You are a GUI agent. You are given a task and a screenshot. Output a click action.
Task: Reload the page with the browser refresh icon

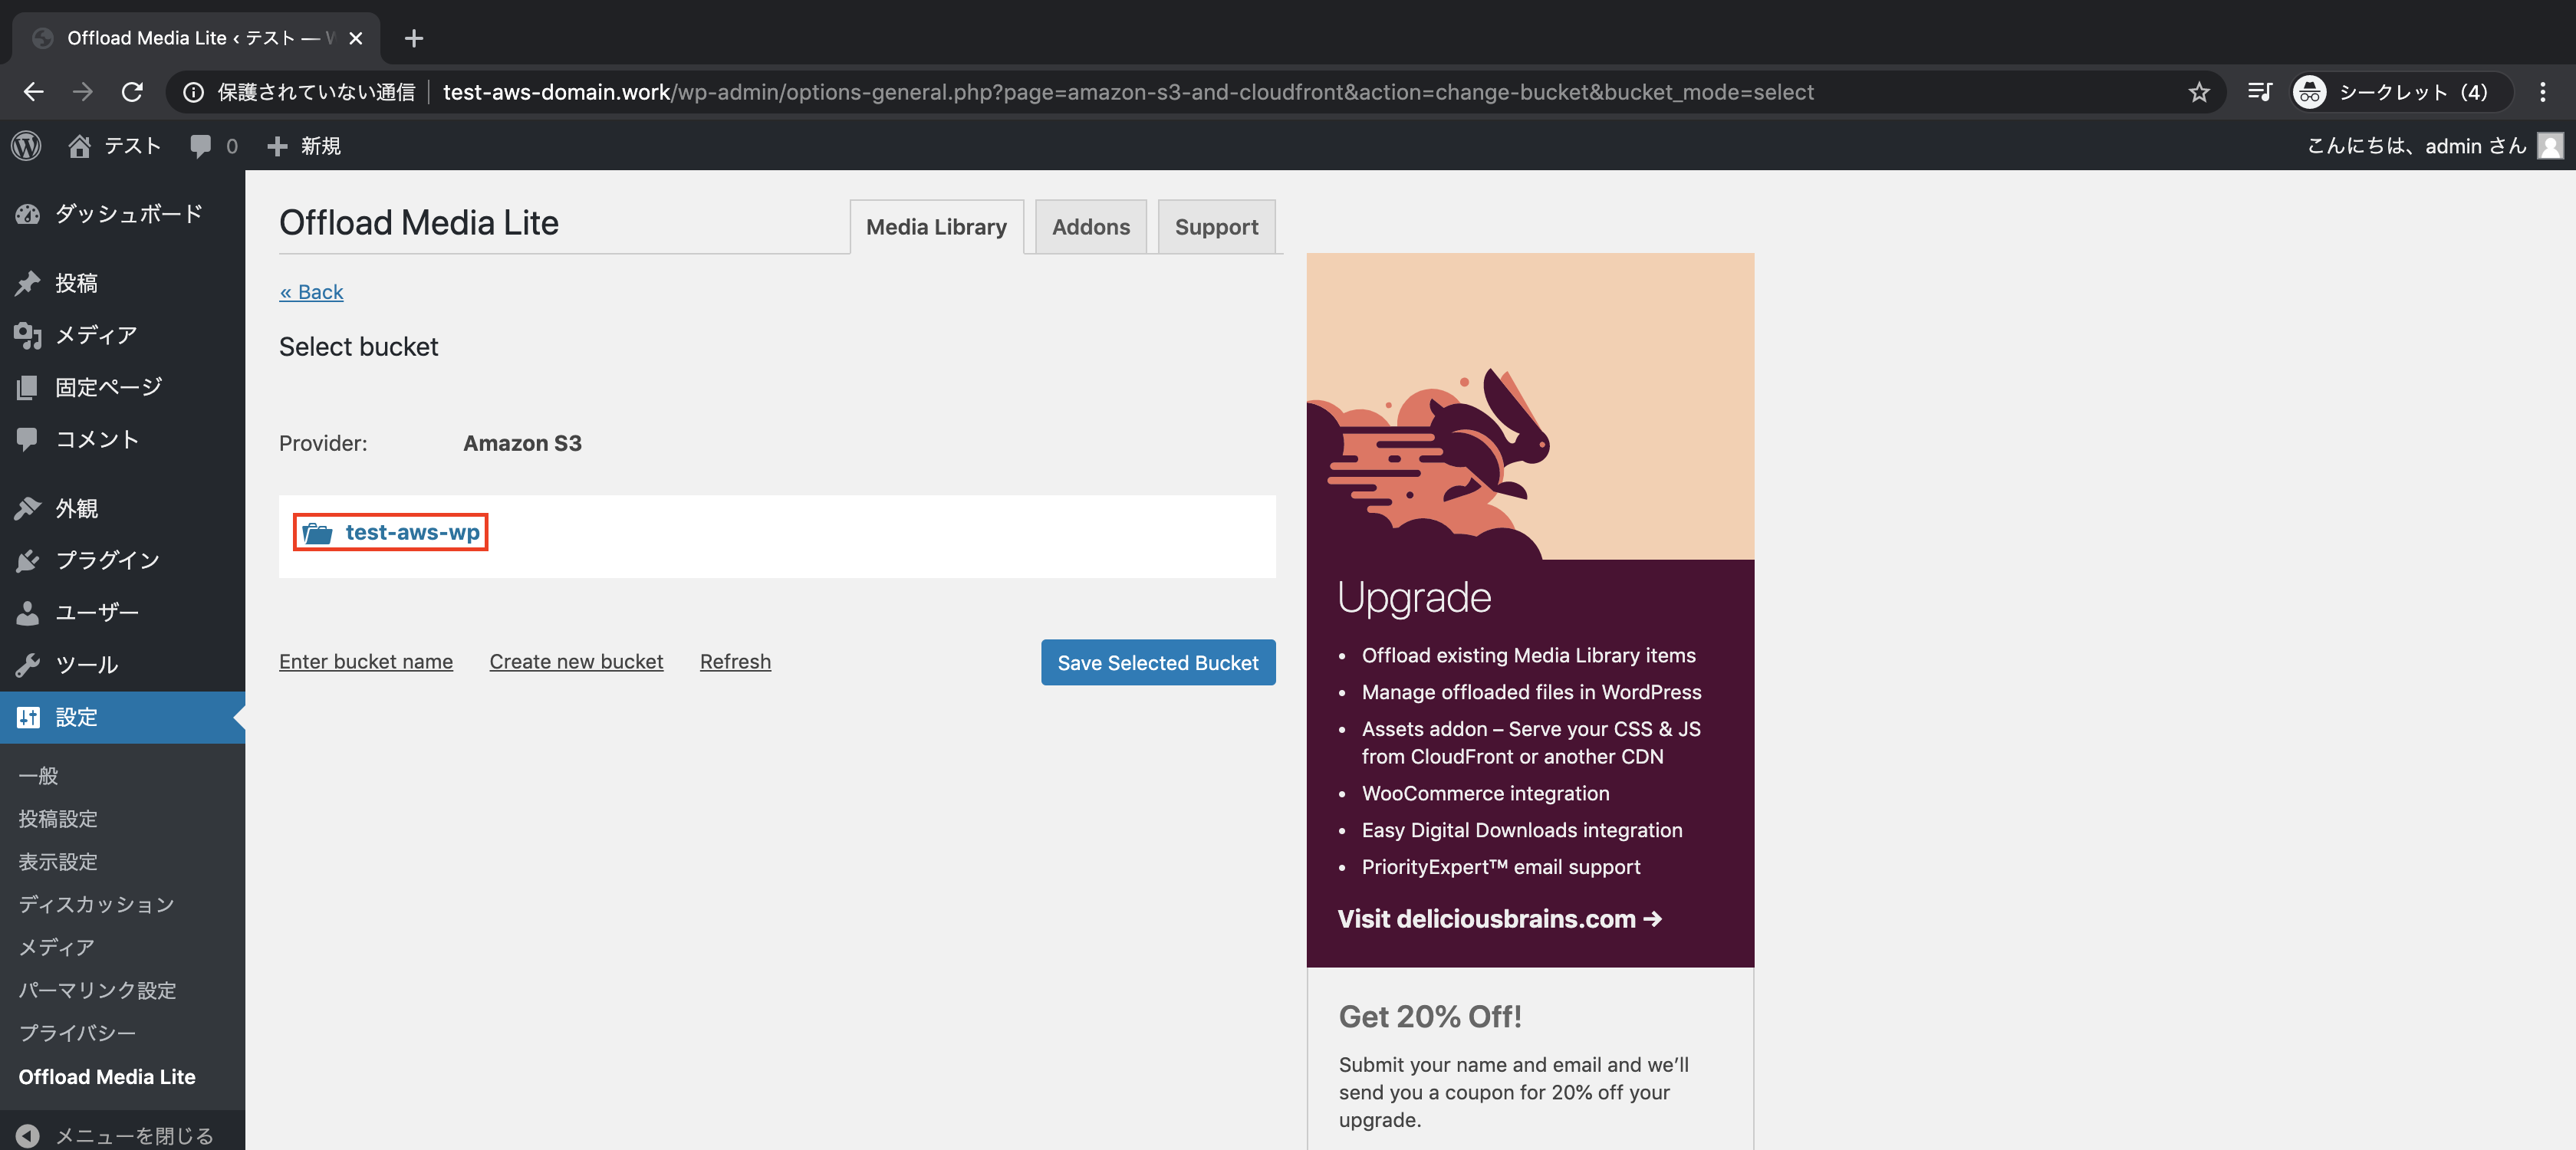coord(132,92)
